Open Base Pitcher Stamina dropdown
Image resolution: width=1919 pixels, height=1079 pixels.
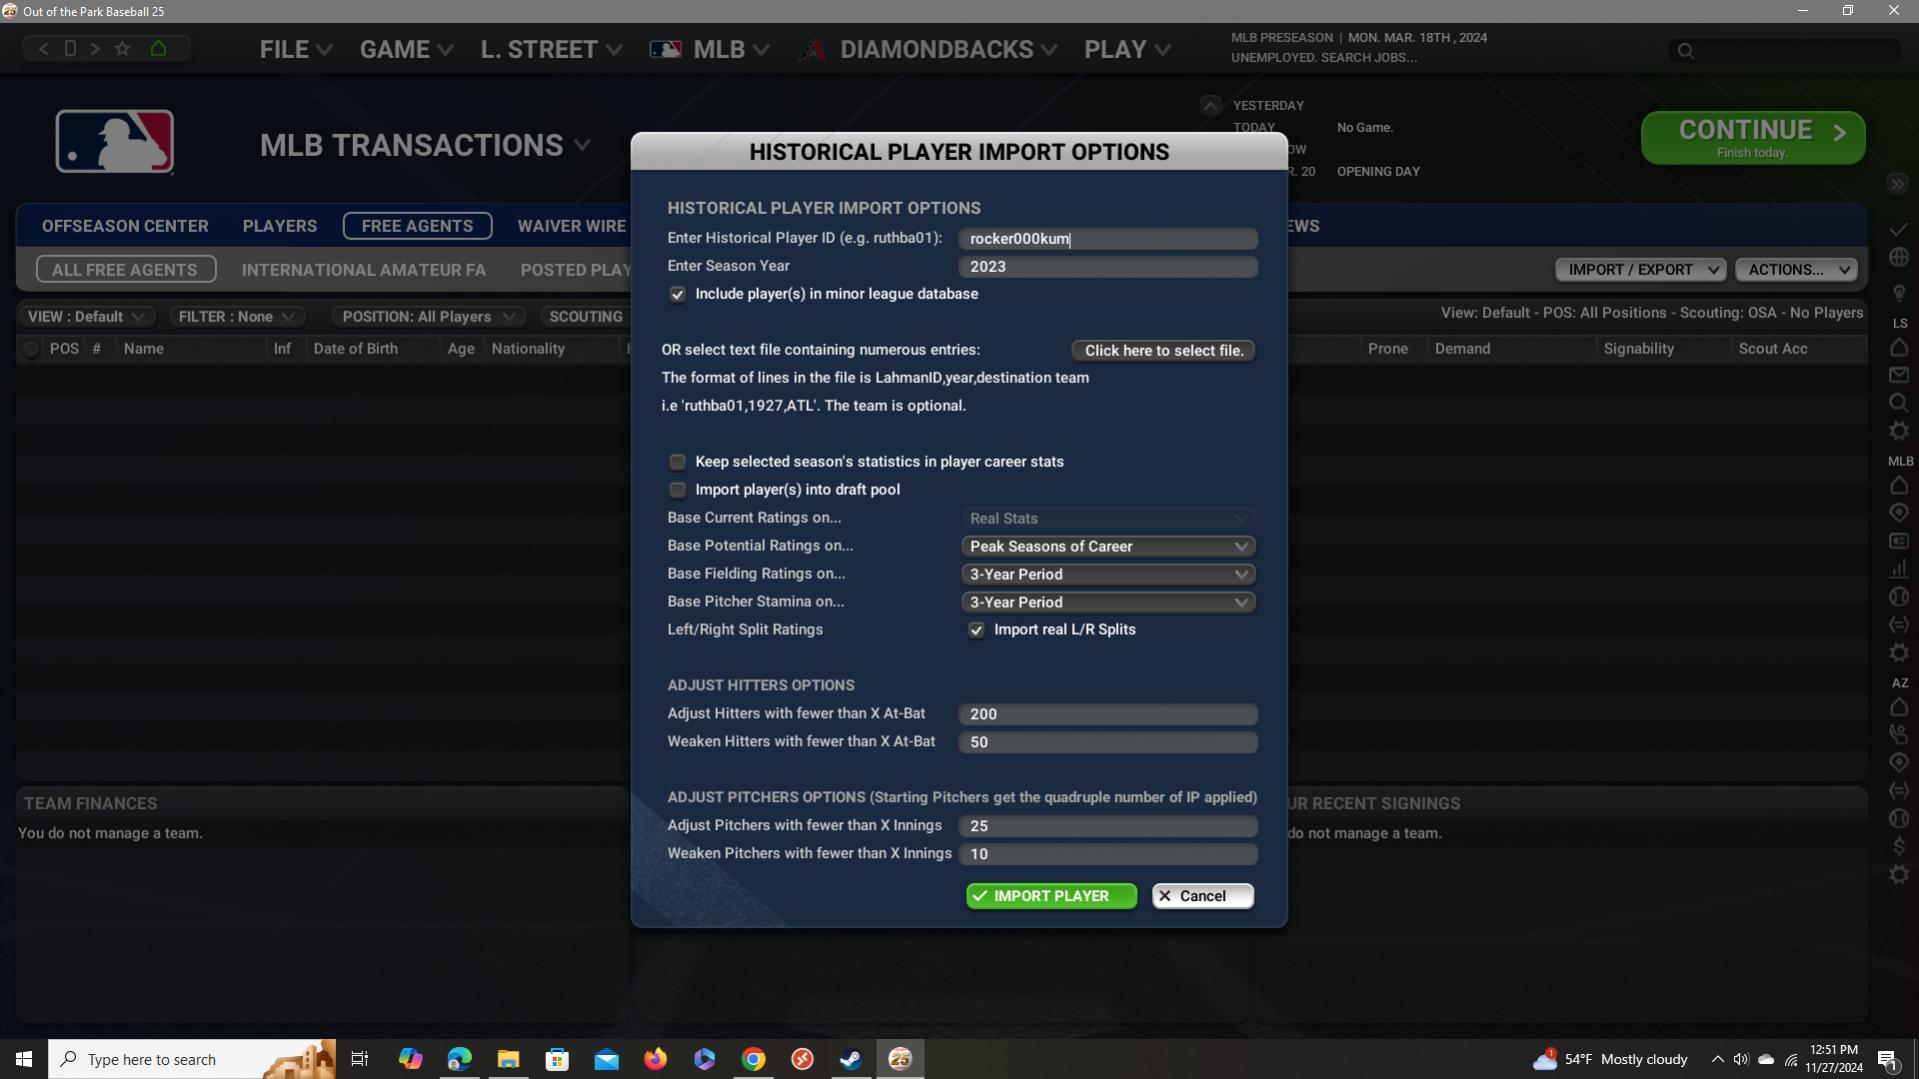click(x=1108, y=602)
